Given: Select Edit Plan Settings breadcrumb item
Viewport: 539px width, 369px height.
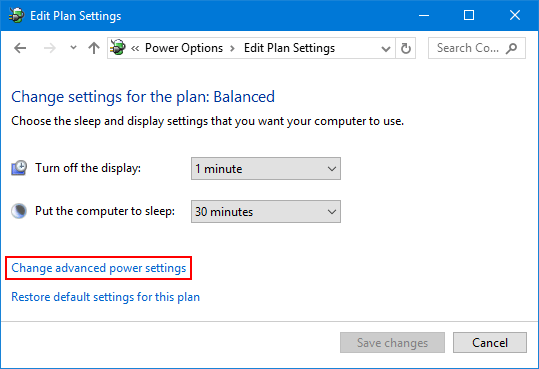Looking at the screenshot, I should [x=289, y=48].
